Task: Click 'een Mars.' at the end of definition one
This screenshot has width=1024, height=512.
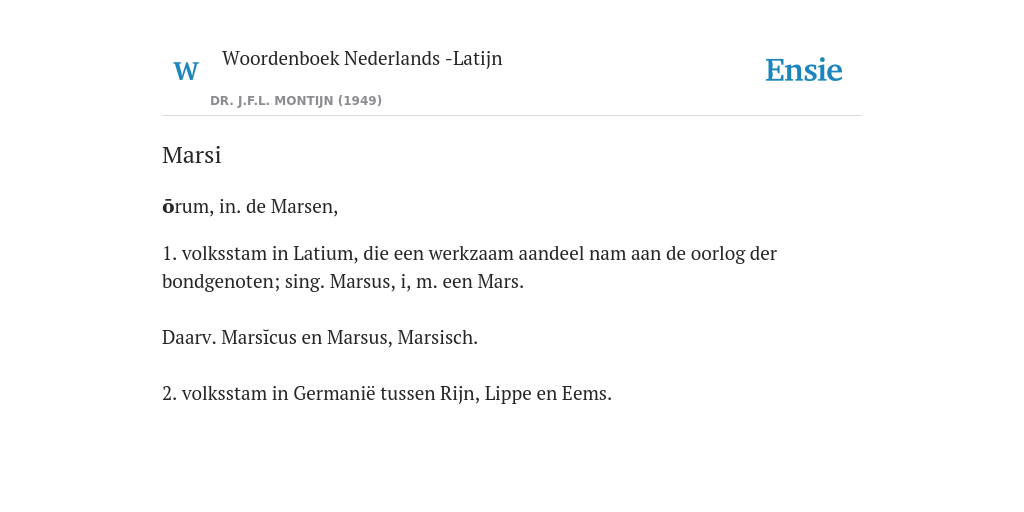Action: click(483, 282)
